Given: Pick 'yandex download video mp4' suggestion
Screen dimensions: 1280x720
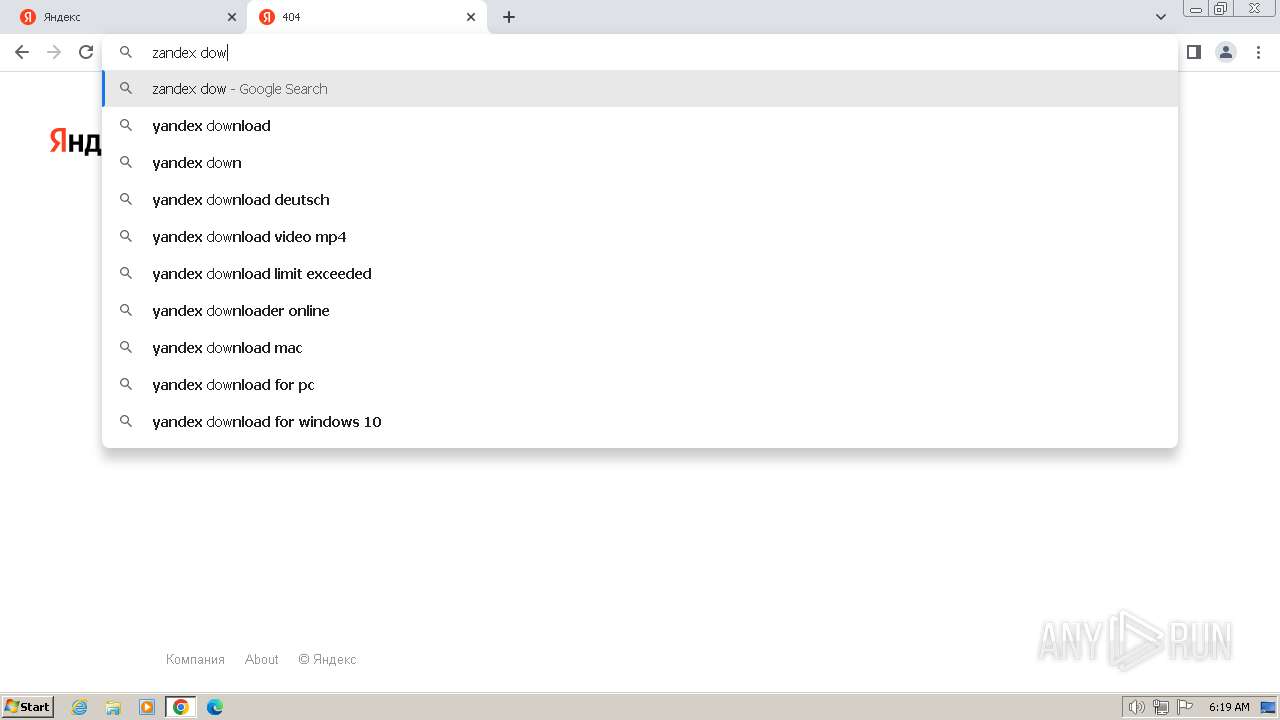Looking at the screenshot, I should (x=640, y=237).
